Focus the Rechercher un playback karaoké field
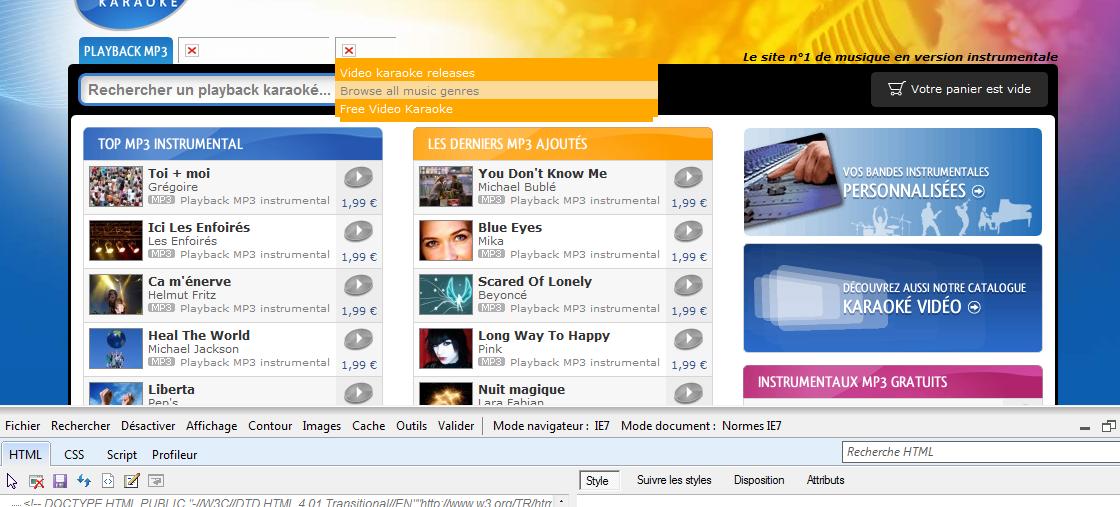Screen dimensions: 1120x507 208,90
